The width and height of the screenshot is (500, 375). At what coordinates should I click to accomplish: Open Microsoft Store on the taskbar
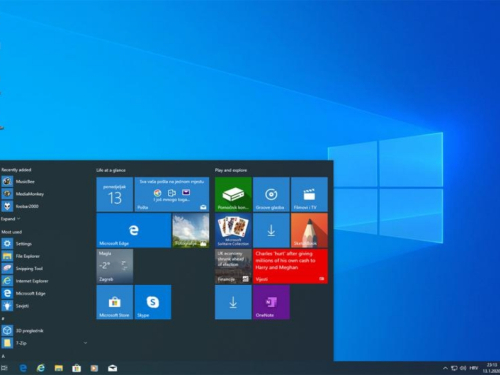click(x=77, y=368)
